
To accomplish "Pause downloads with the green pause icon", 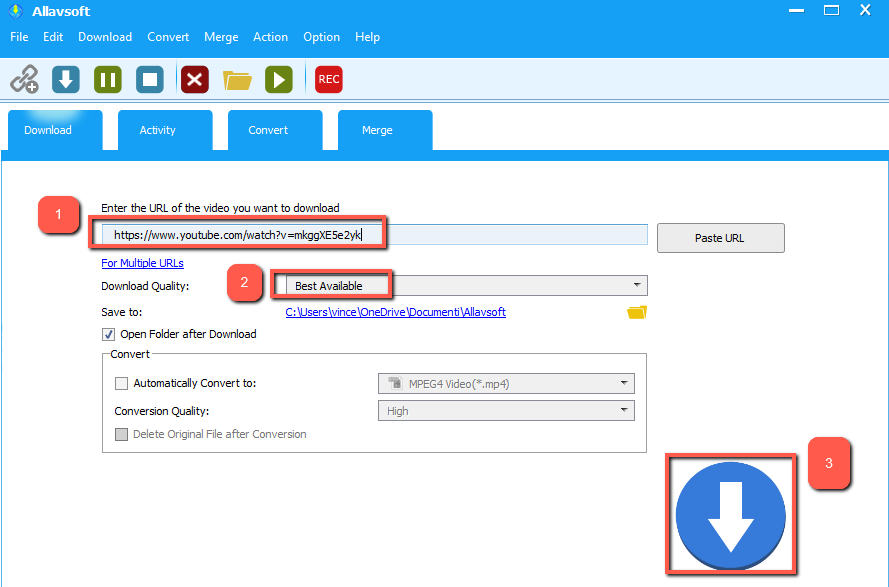I will pos(108,79).
